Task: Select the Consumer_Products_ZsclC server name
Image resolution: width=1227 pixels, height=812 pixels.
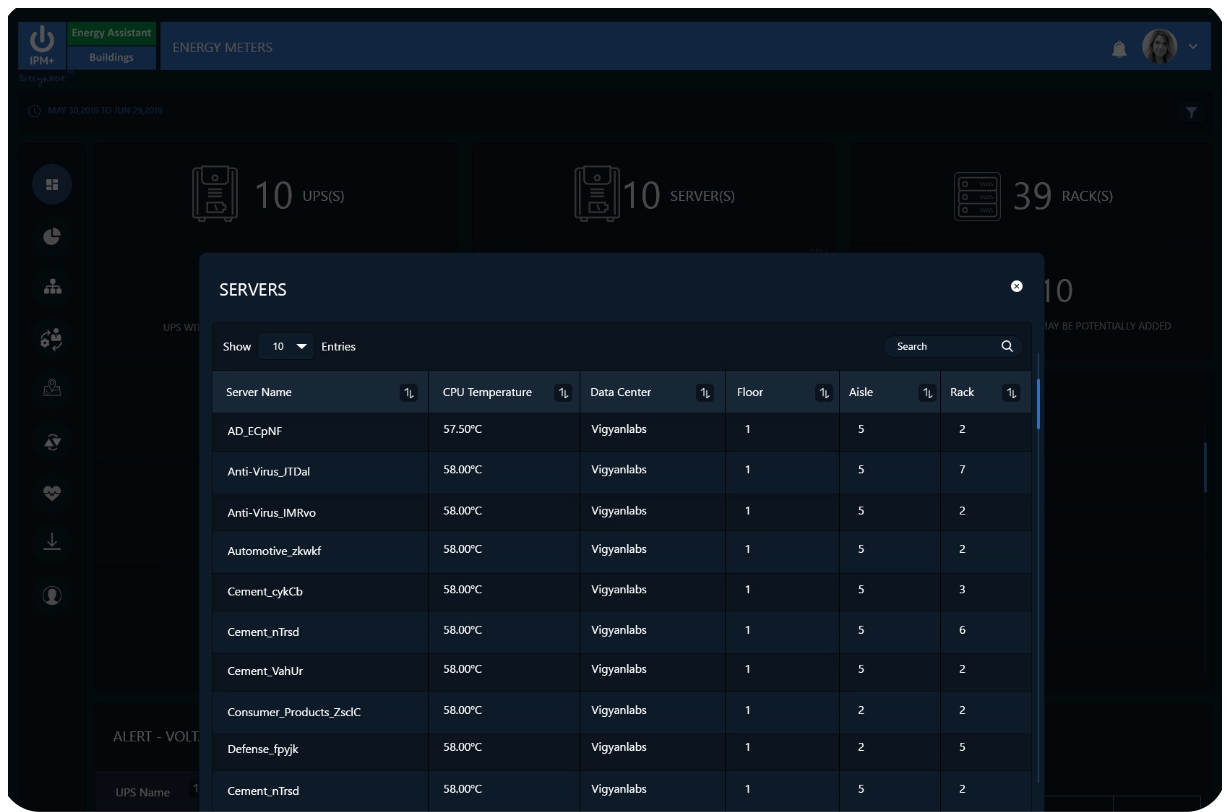Action: pyautogui.click(x=295, y=711)
